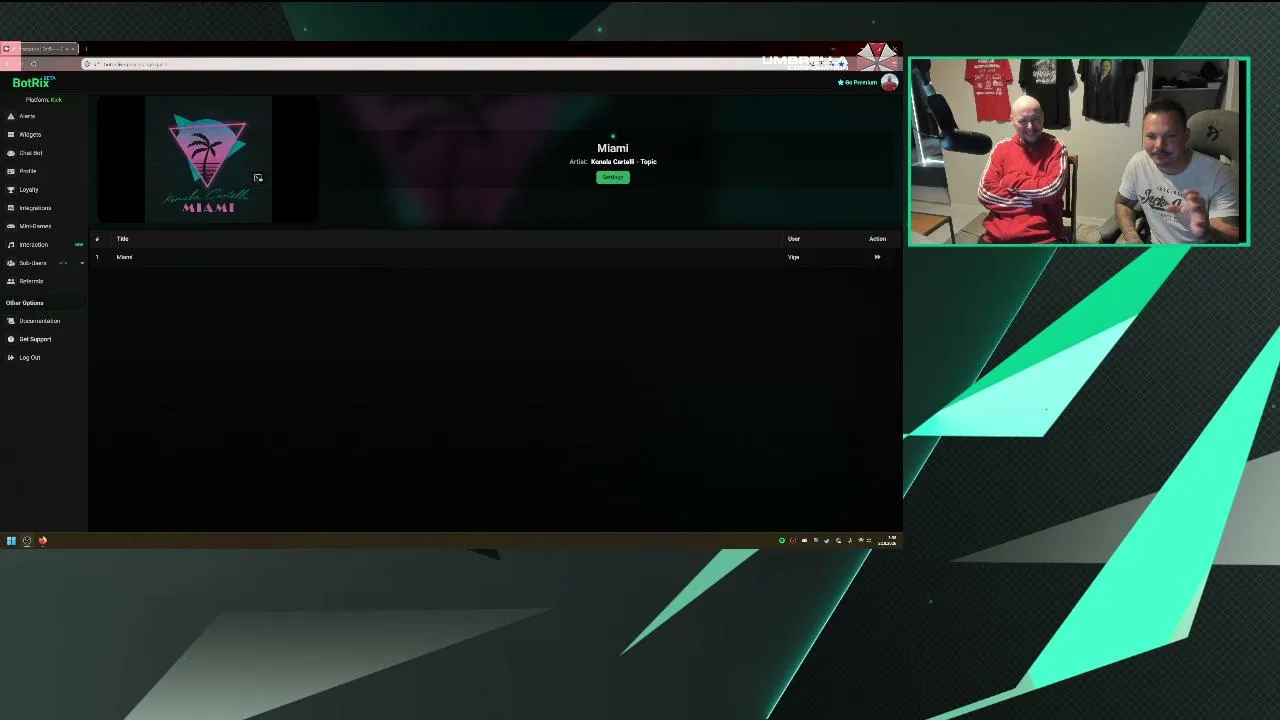Click the Get Support question icon
This screenshot has height=720, width=1280.
coord(11,339)
